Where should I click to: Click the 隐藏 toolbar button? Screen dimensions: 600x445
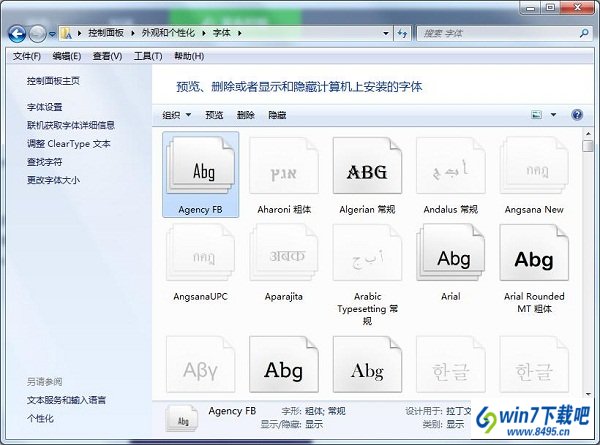pyautogui.click(x=277, y=115)
